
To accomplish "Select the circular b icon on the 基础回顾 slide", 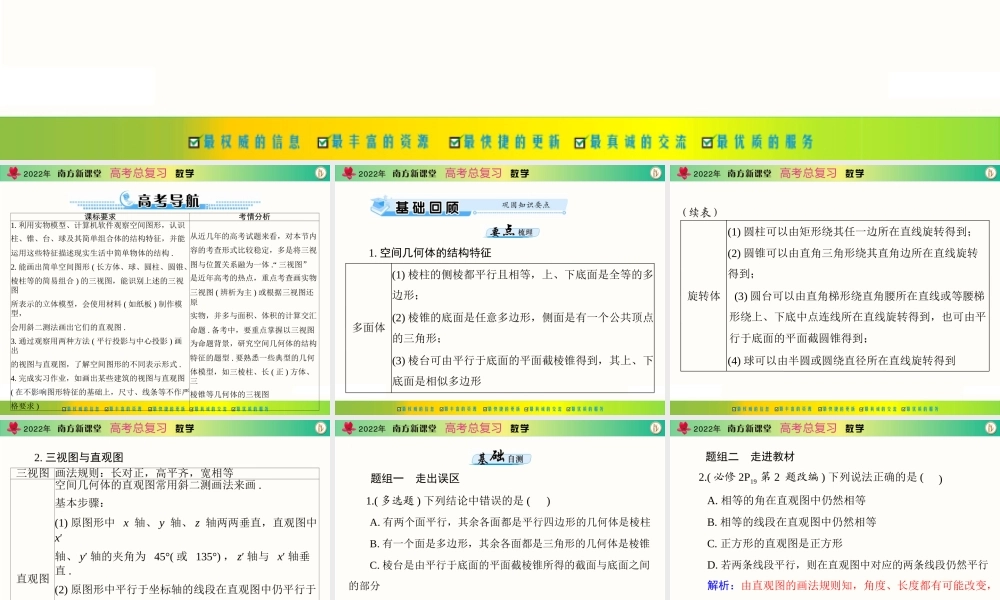I will (656, 172).
